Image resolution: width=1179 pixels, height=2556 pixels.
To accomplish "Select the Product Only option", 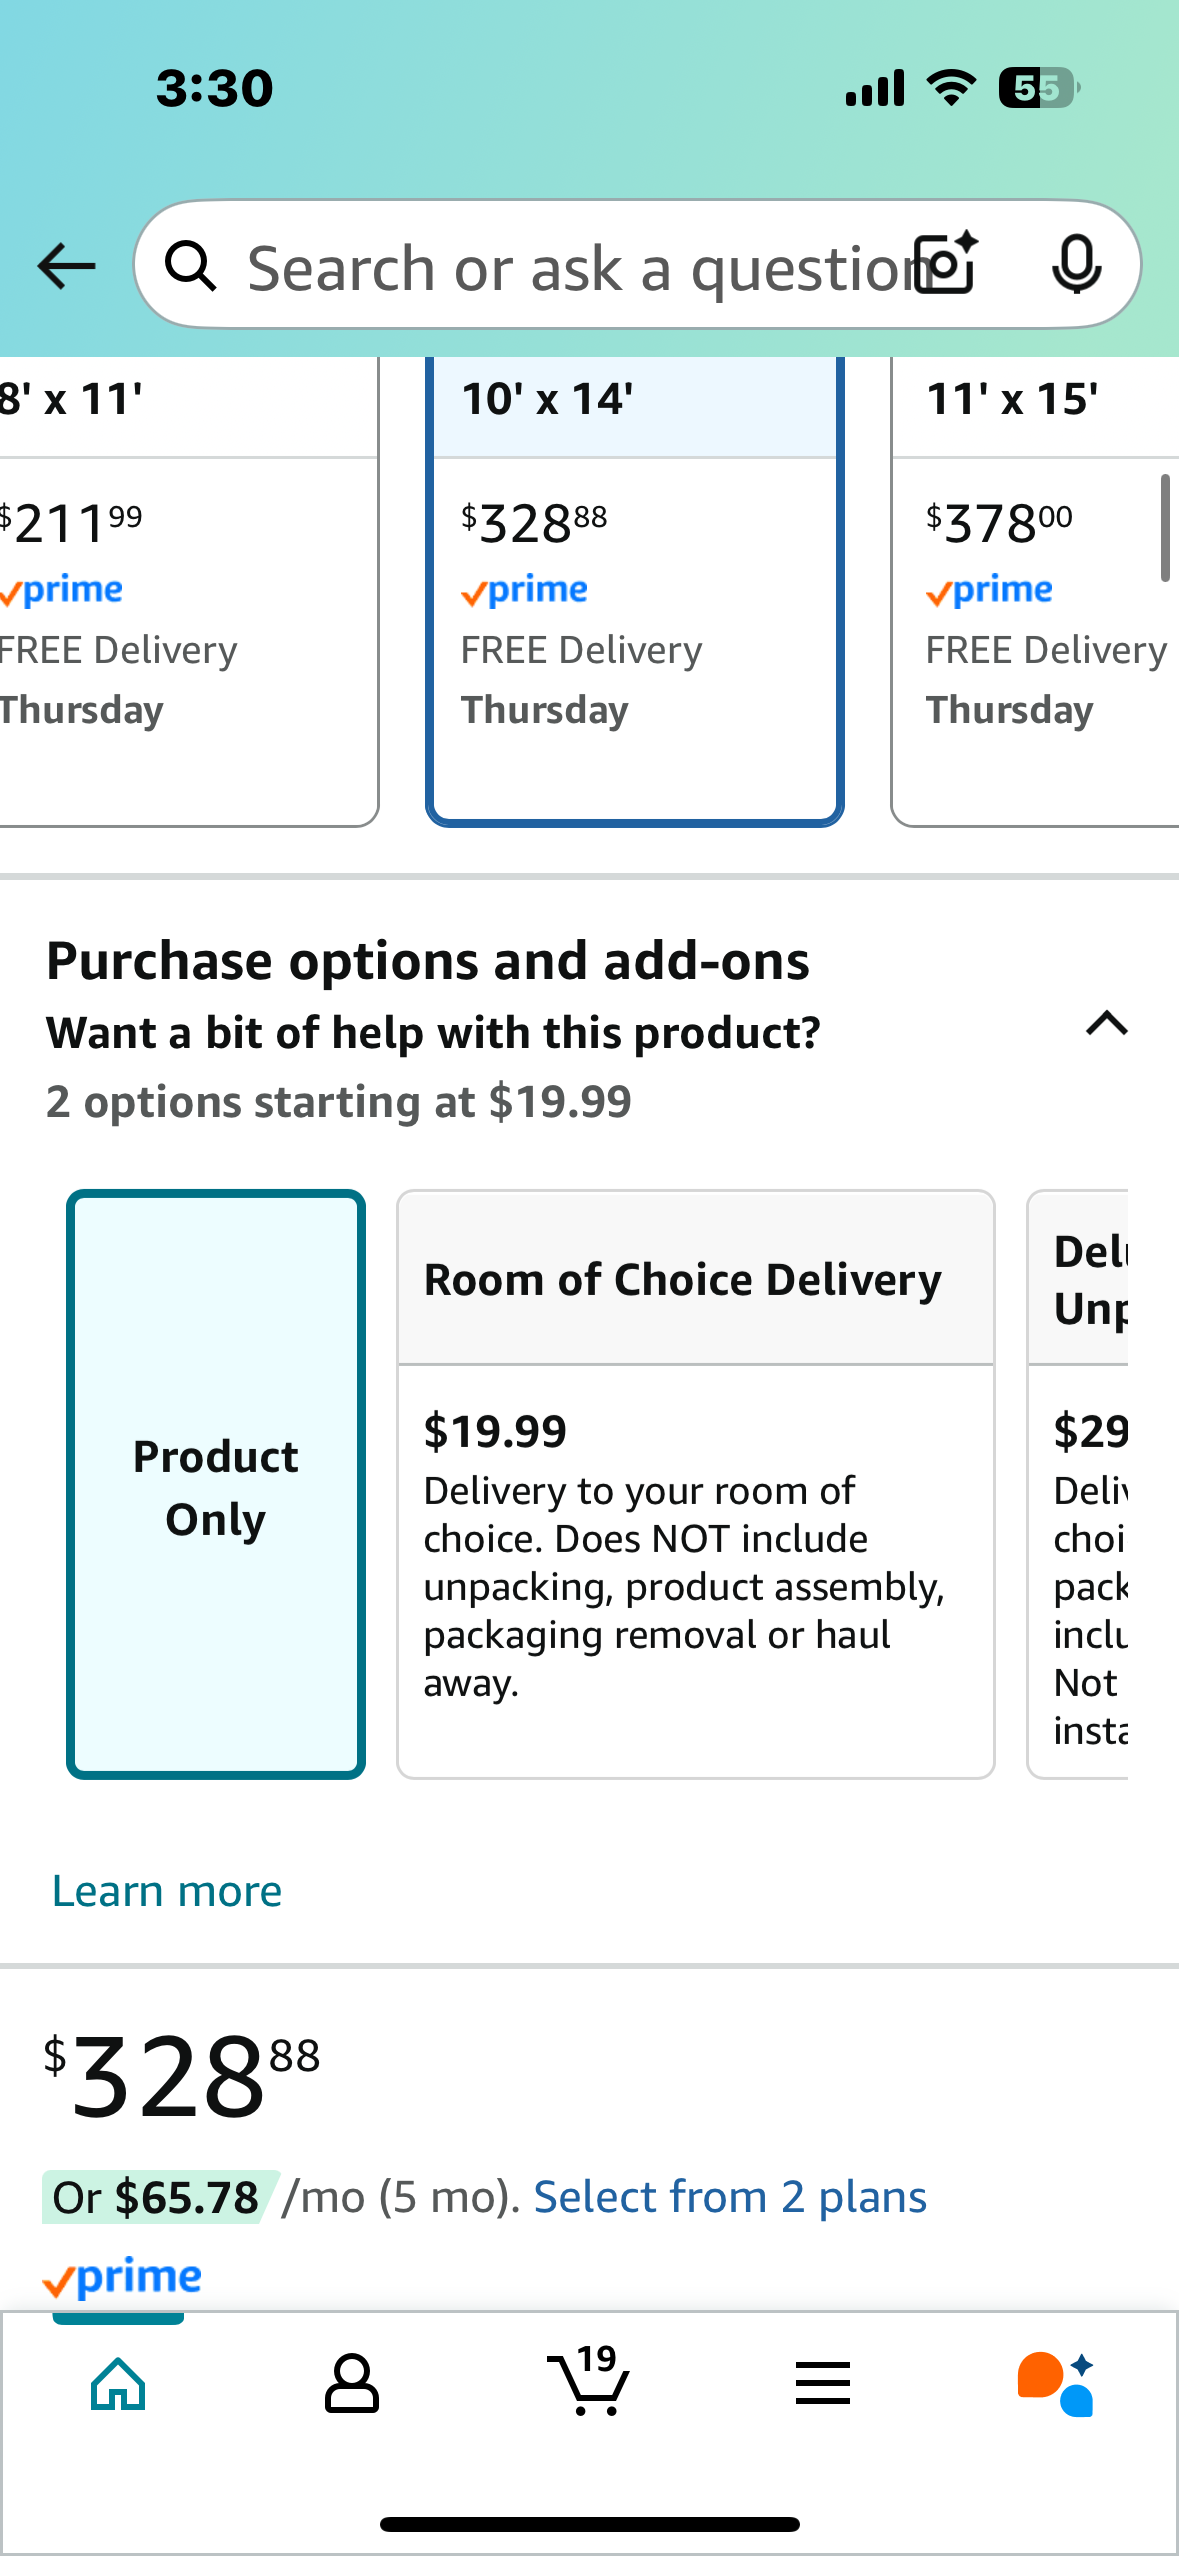I will click(216, 1484).
